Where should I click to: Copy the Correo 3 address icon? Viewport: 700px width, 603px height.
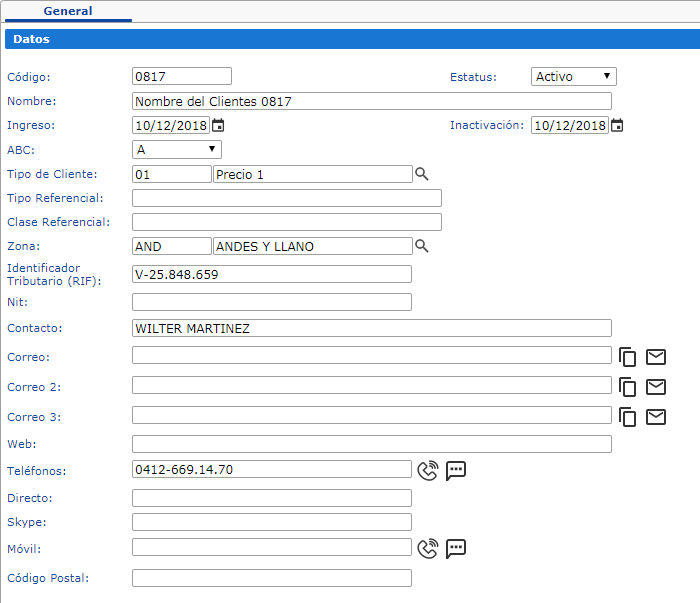click(627, 417)
